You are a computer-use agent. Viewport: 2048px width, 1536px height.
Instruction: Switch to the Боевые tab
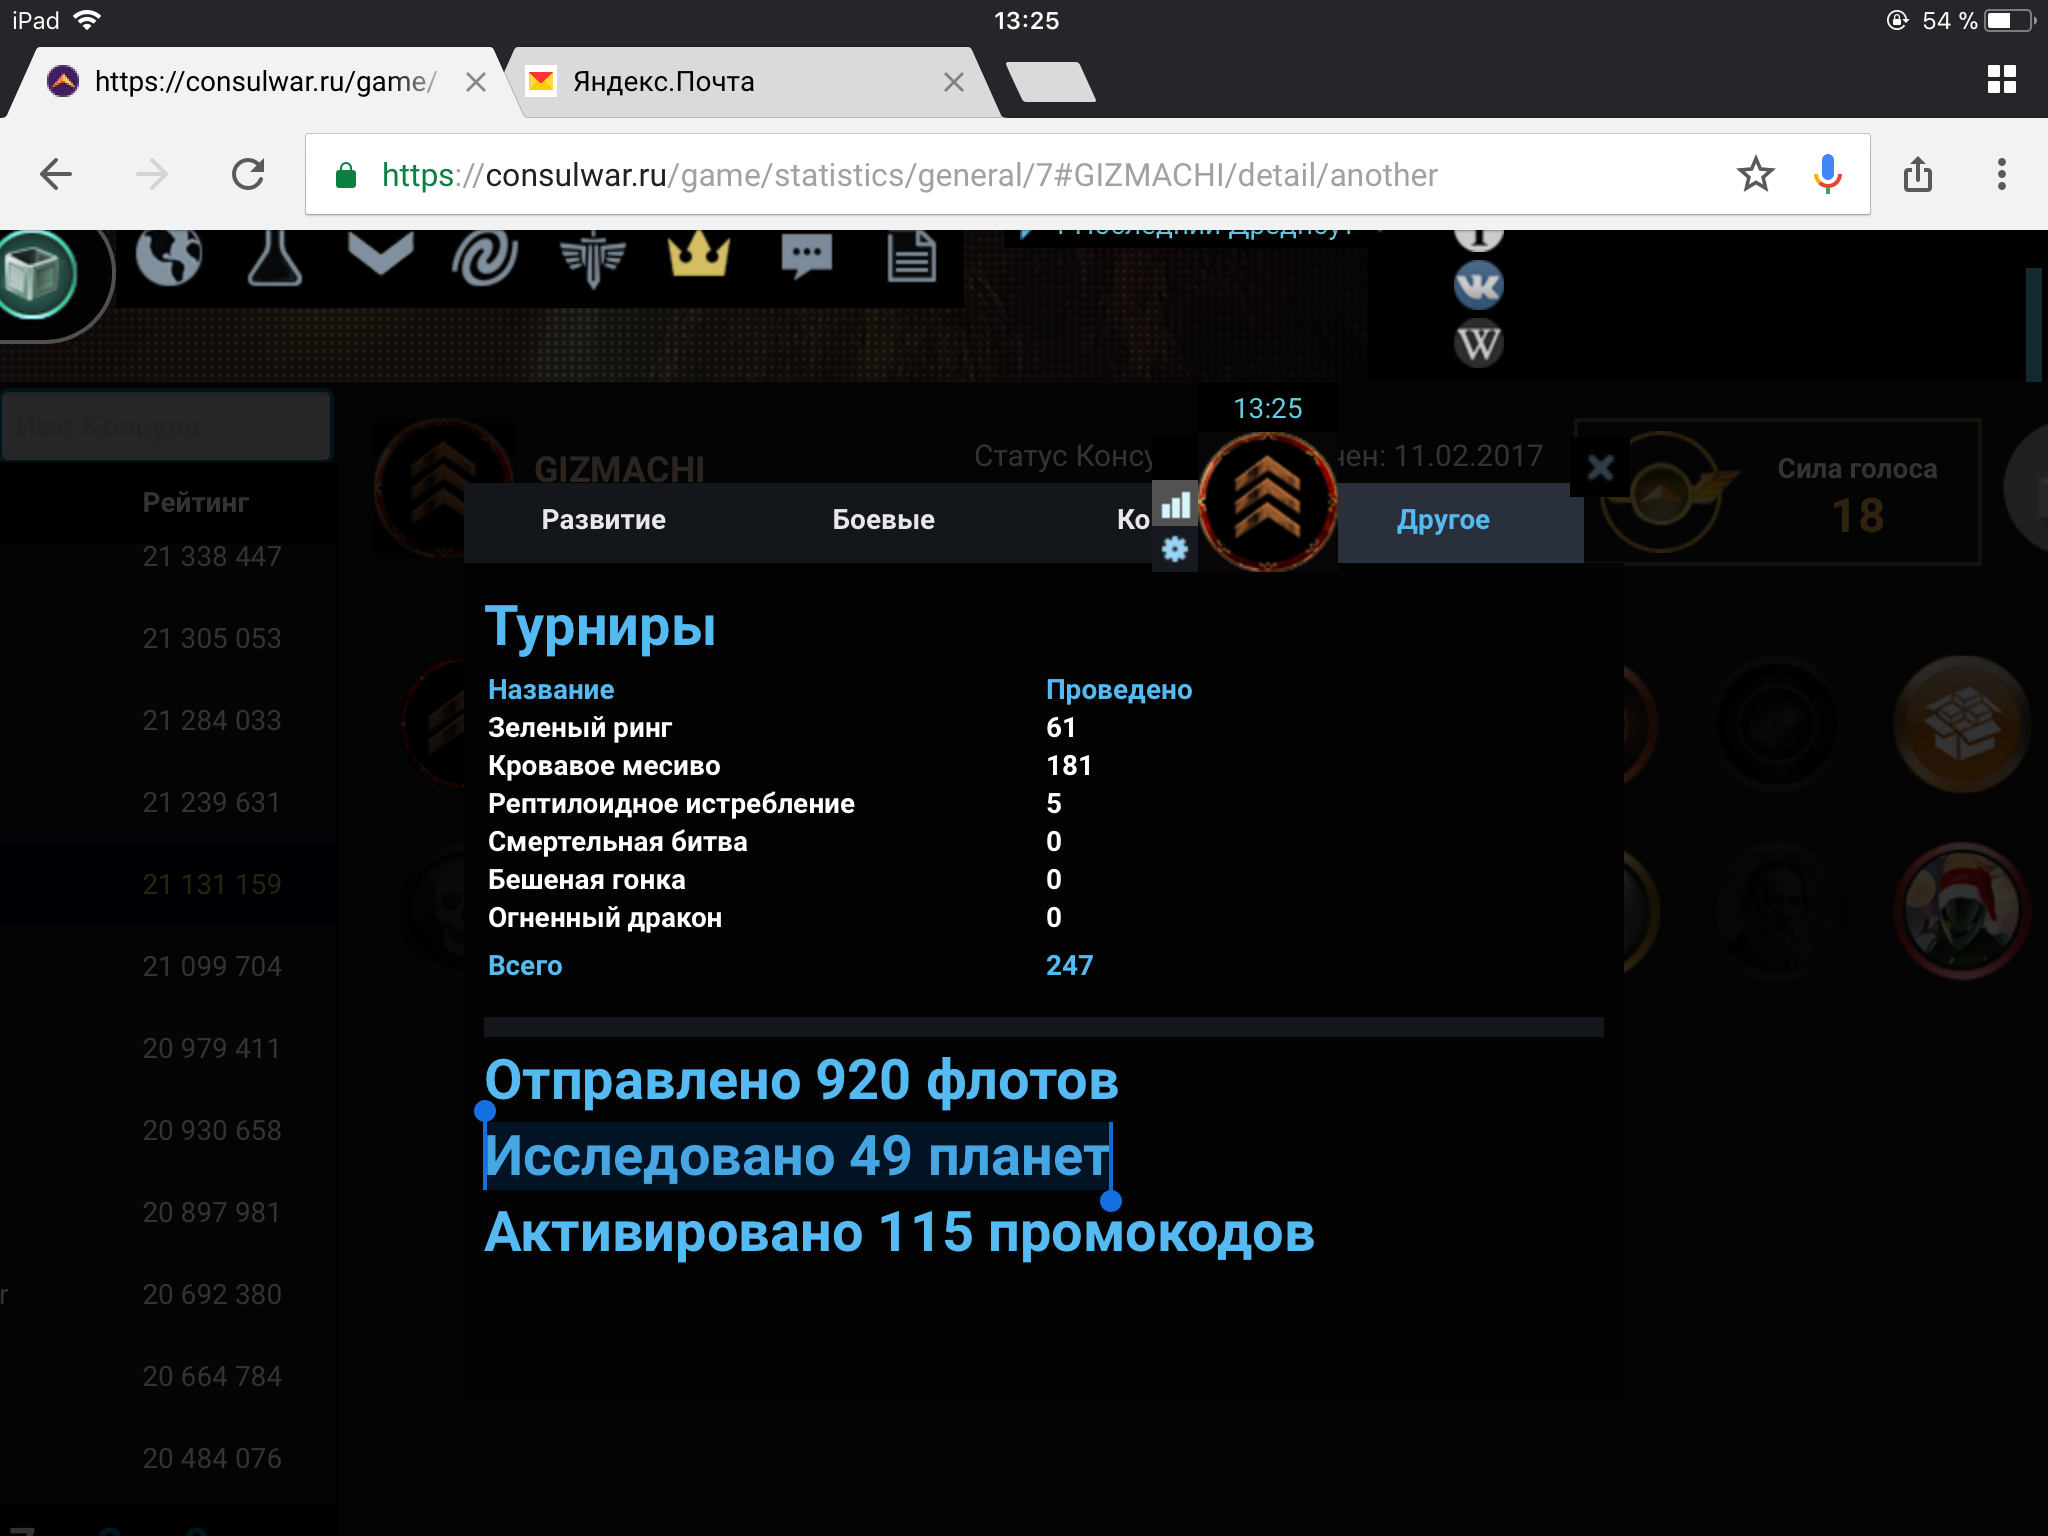[883, 520]
